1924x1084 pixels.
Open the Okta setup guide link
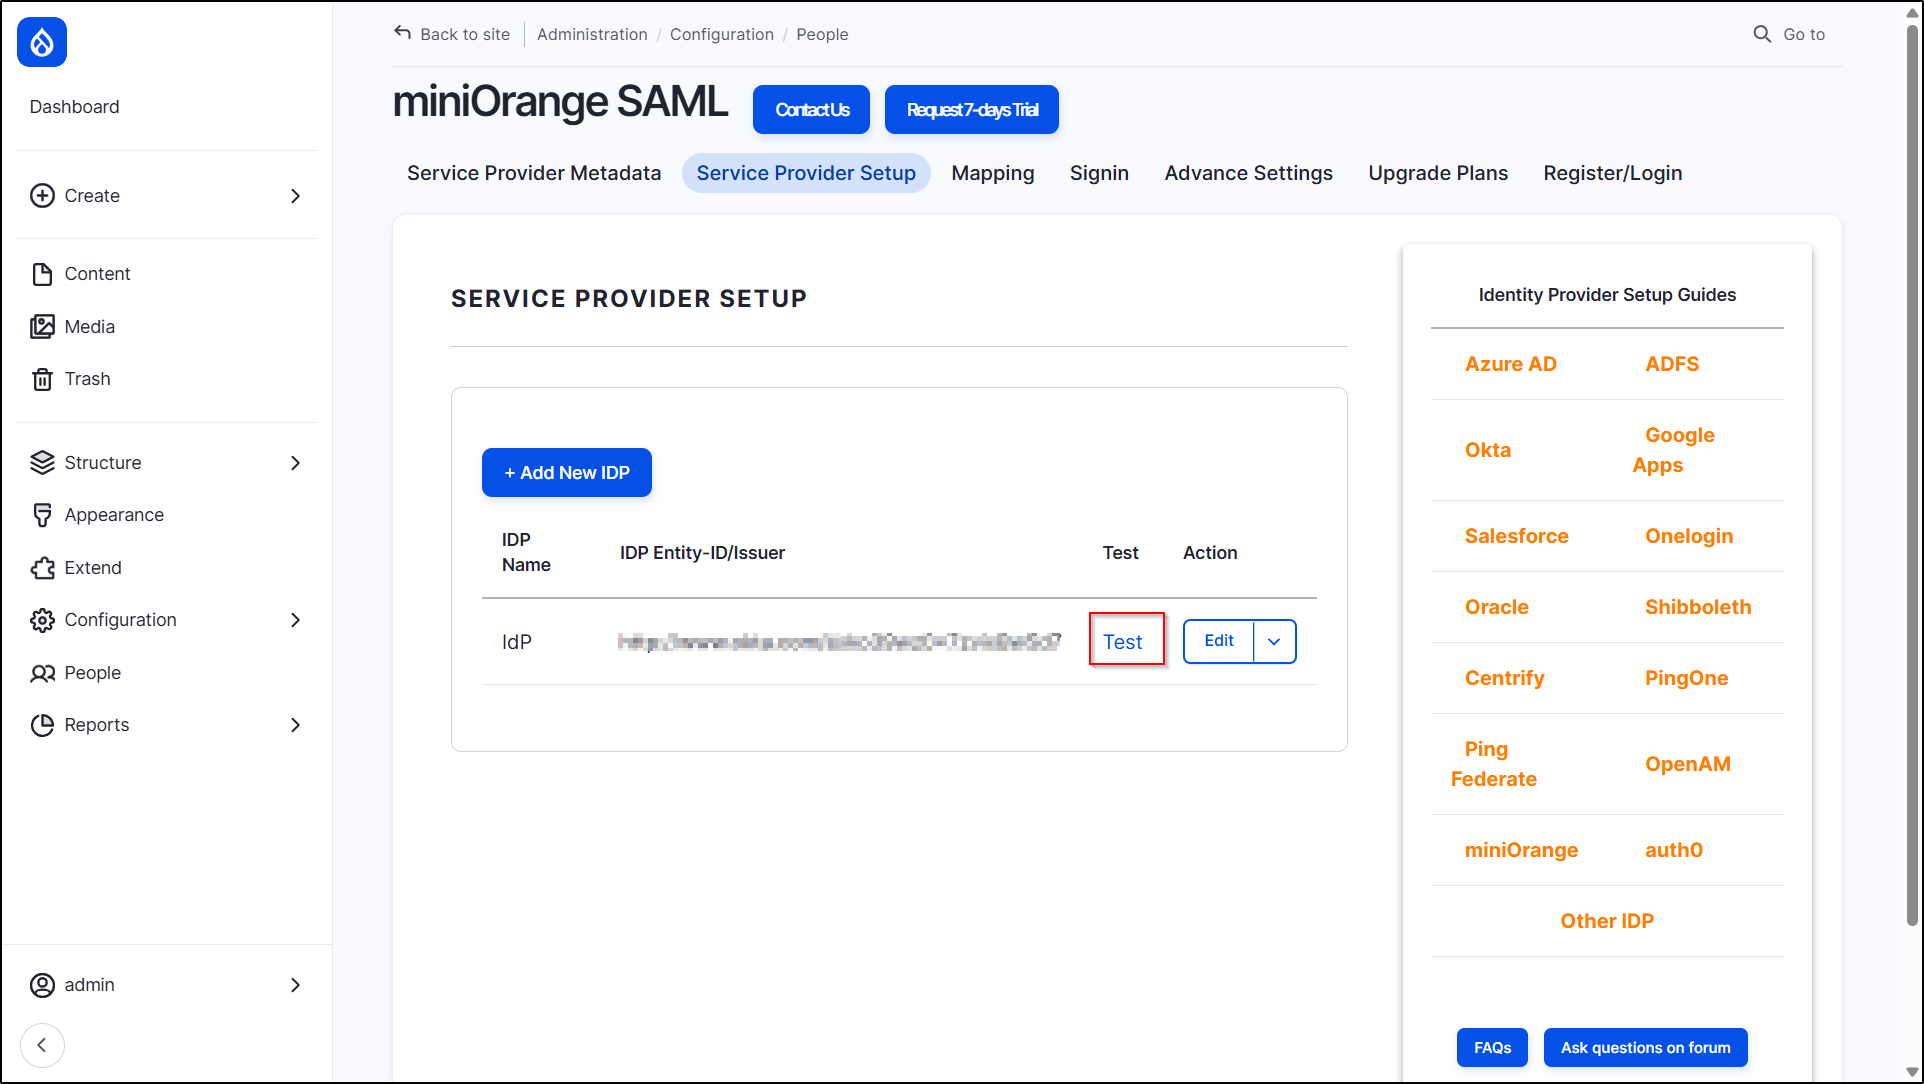tap(1488, 449)
